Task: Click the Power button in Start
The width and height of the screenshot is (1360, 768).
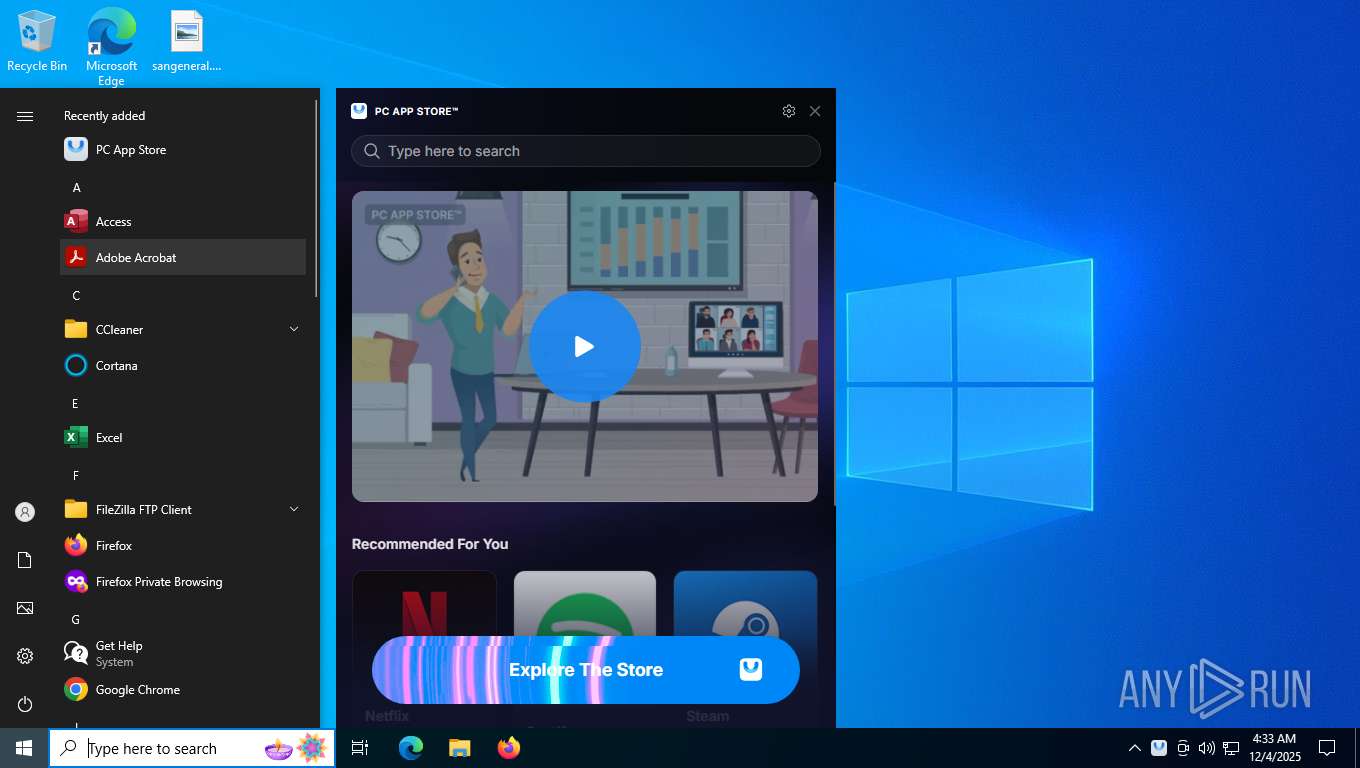Action: 25,704
